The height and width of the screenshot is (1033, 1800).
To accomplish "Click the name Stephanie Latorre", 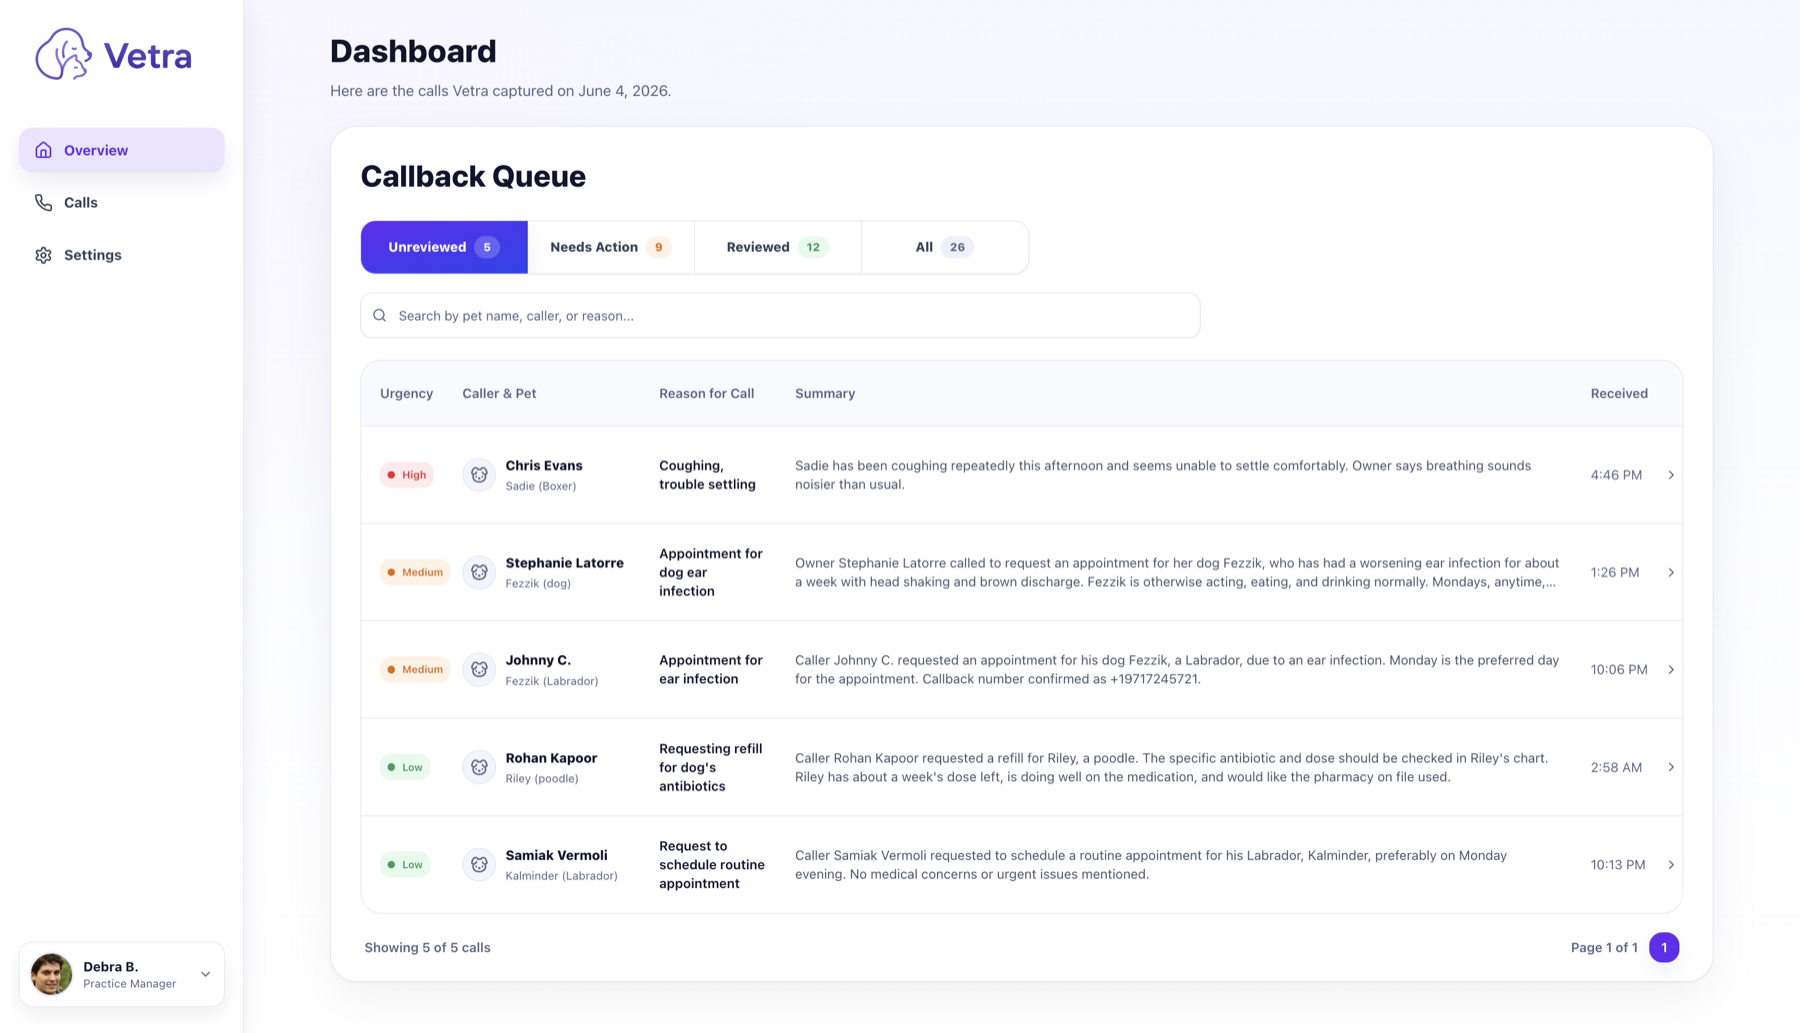I will (x=564, y=563).
